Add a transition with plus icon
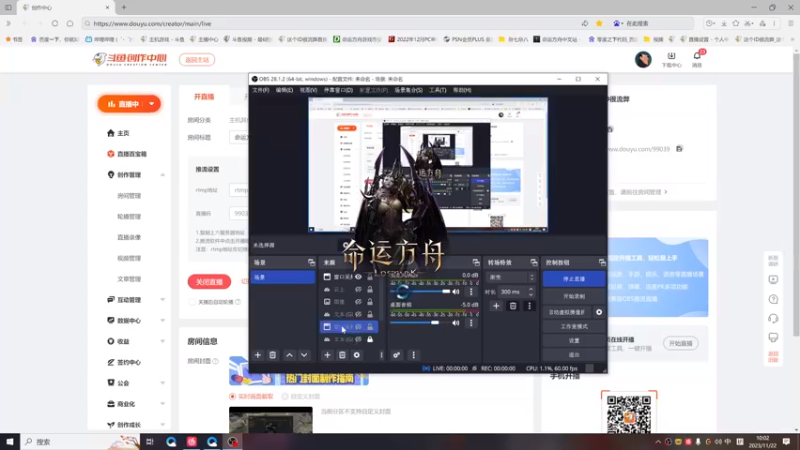Screen dimensions: 800x450 coord(496,306)
